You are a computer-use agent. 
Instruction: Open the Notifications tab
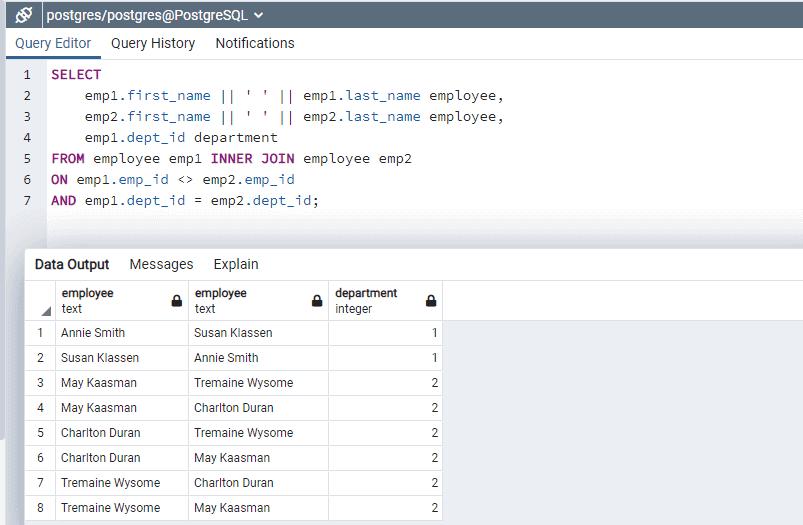(x=255, y=43)
